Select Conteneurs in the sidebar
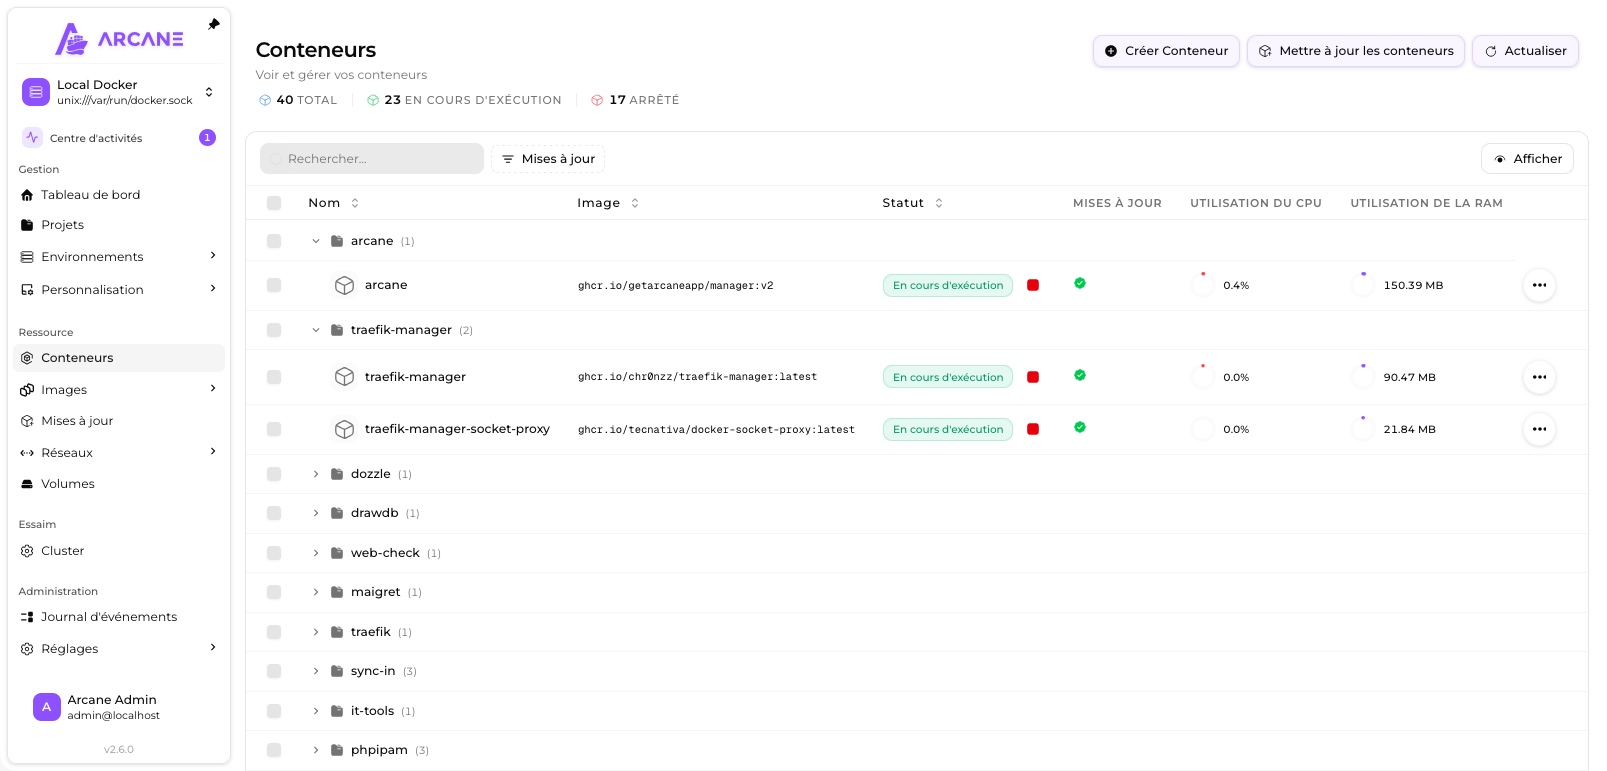The width and height of the screenshot is (1607, 771). click(119, 358)
